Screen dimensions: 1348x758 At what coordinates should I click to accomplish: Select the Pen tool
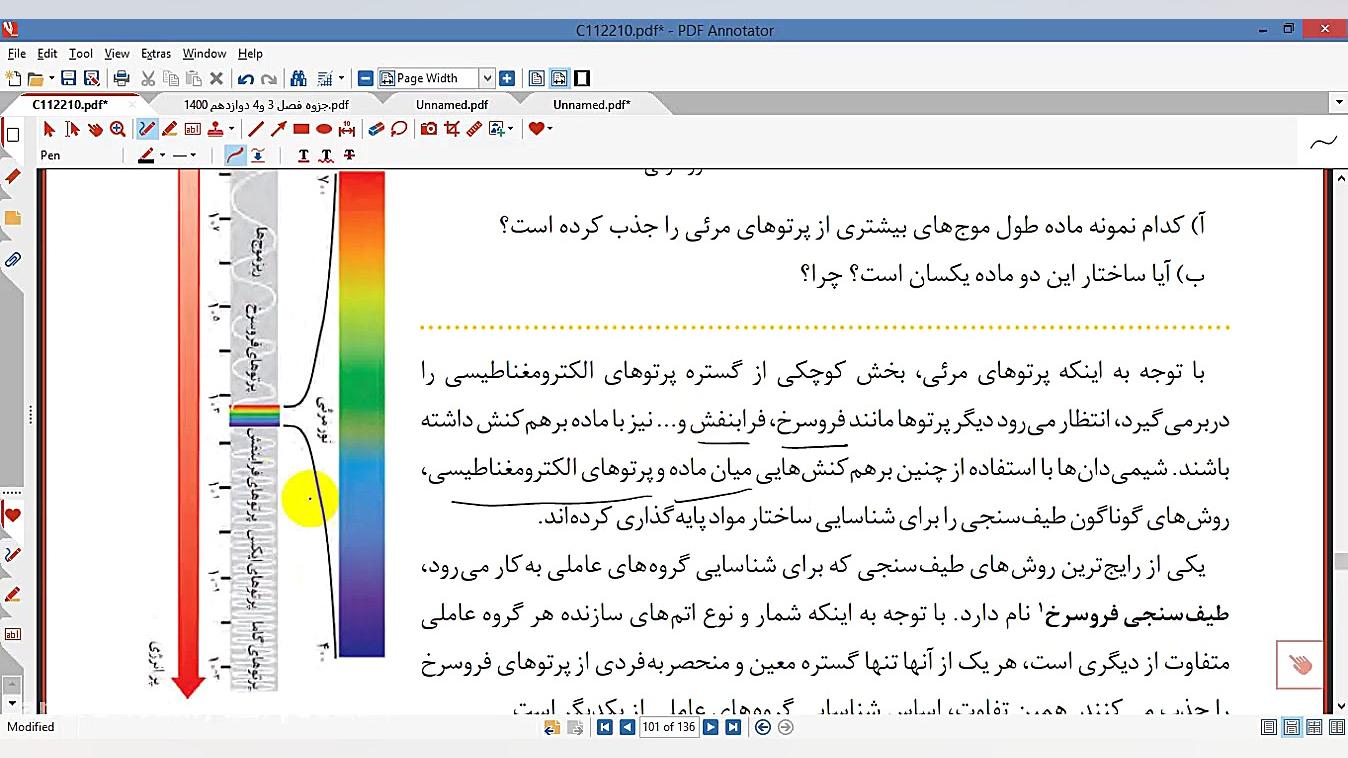145,128
